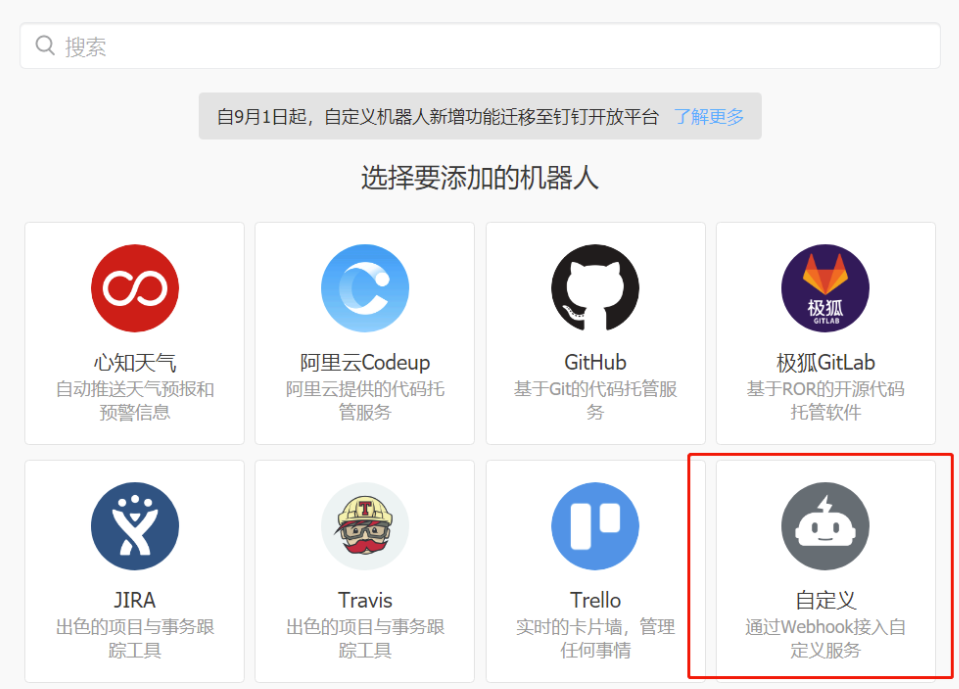This screenshot has height=689, width=959.
Task: Choose the GitHub octocat icon
Action: point(595,288)
